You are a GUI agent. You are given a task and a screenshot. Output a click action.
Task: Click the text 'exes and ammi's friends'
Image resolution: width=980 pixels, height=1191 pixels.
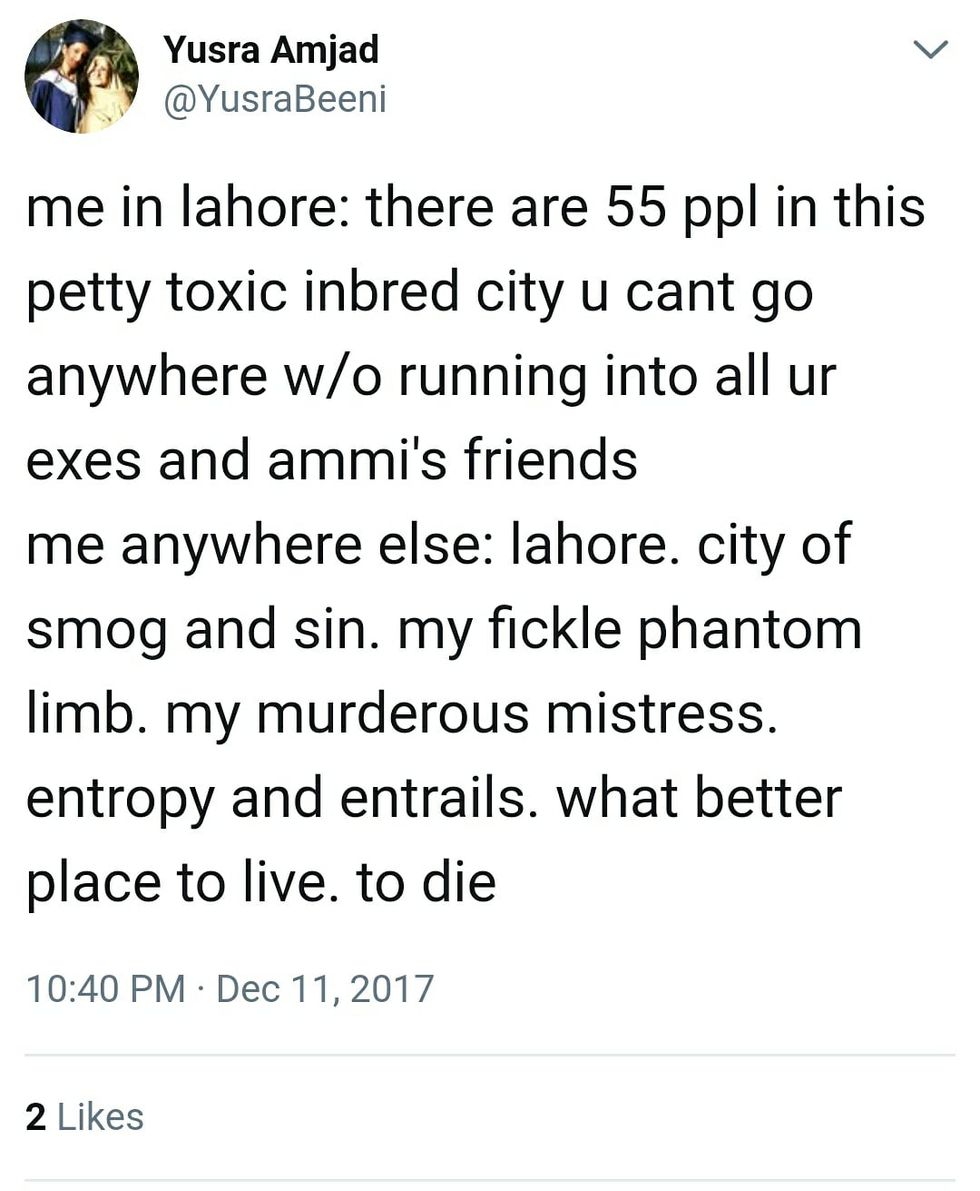click(x=331, y=460)
